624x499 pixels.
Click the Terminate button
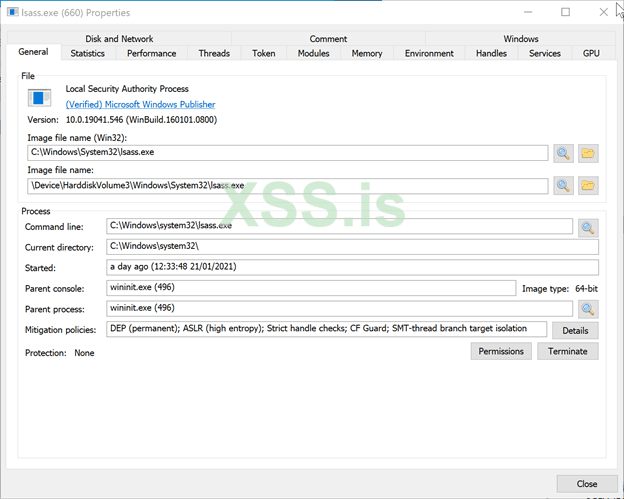point(567,351)
